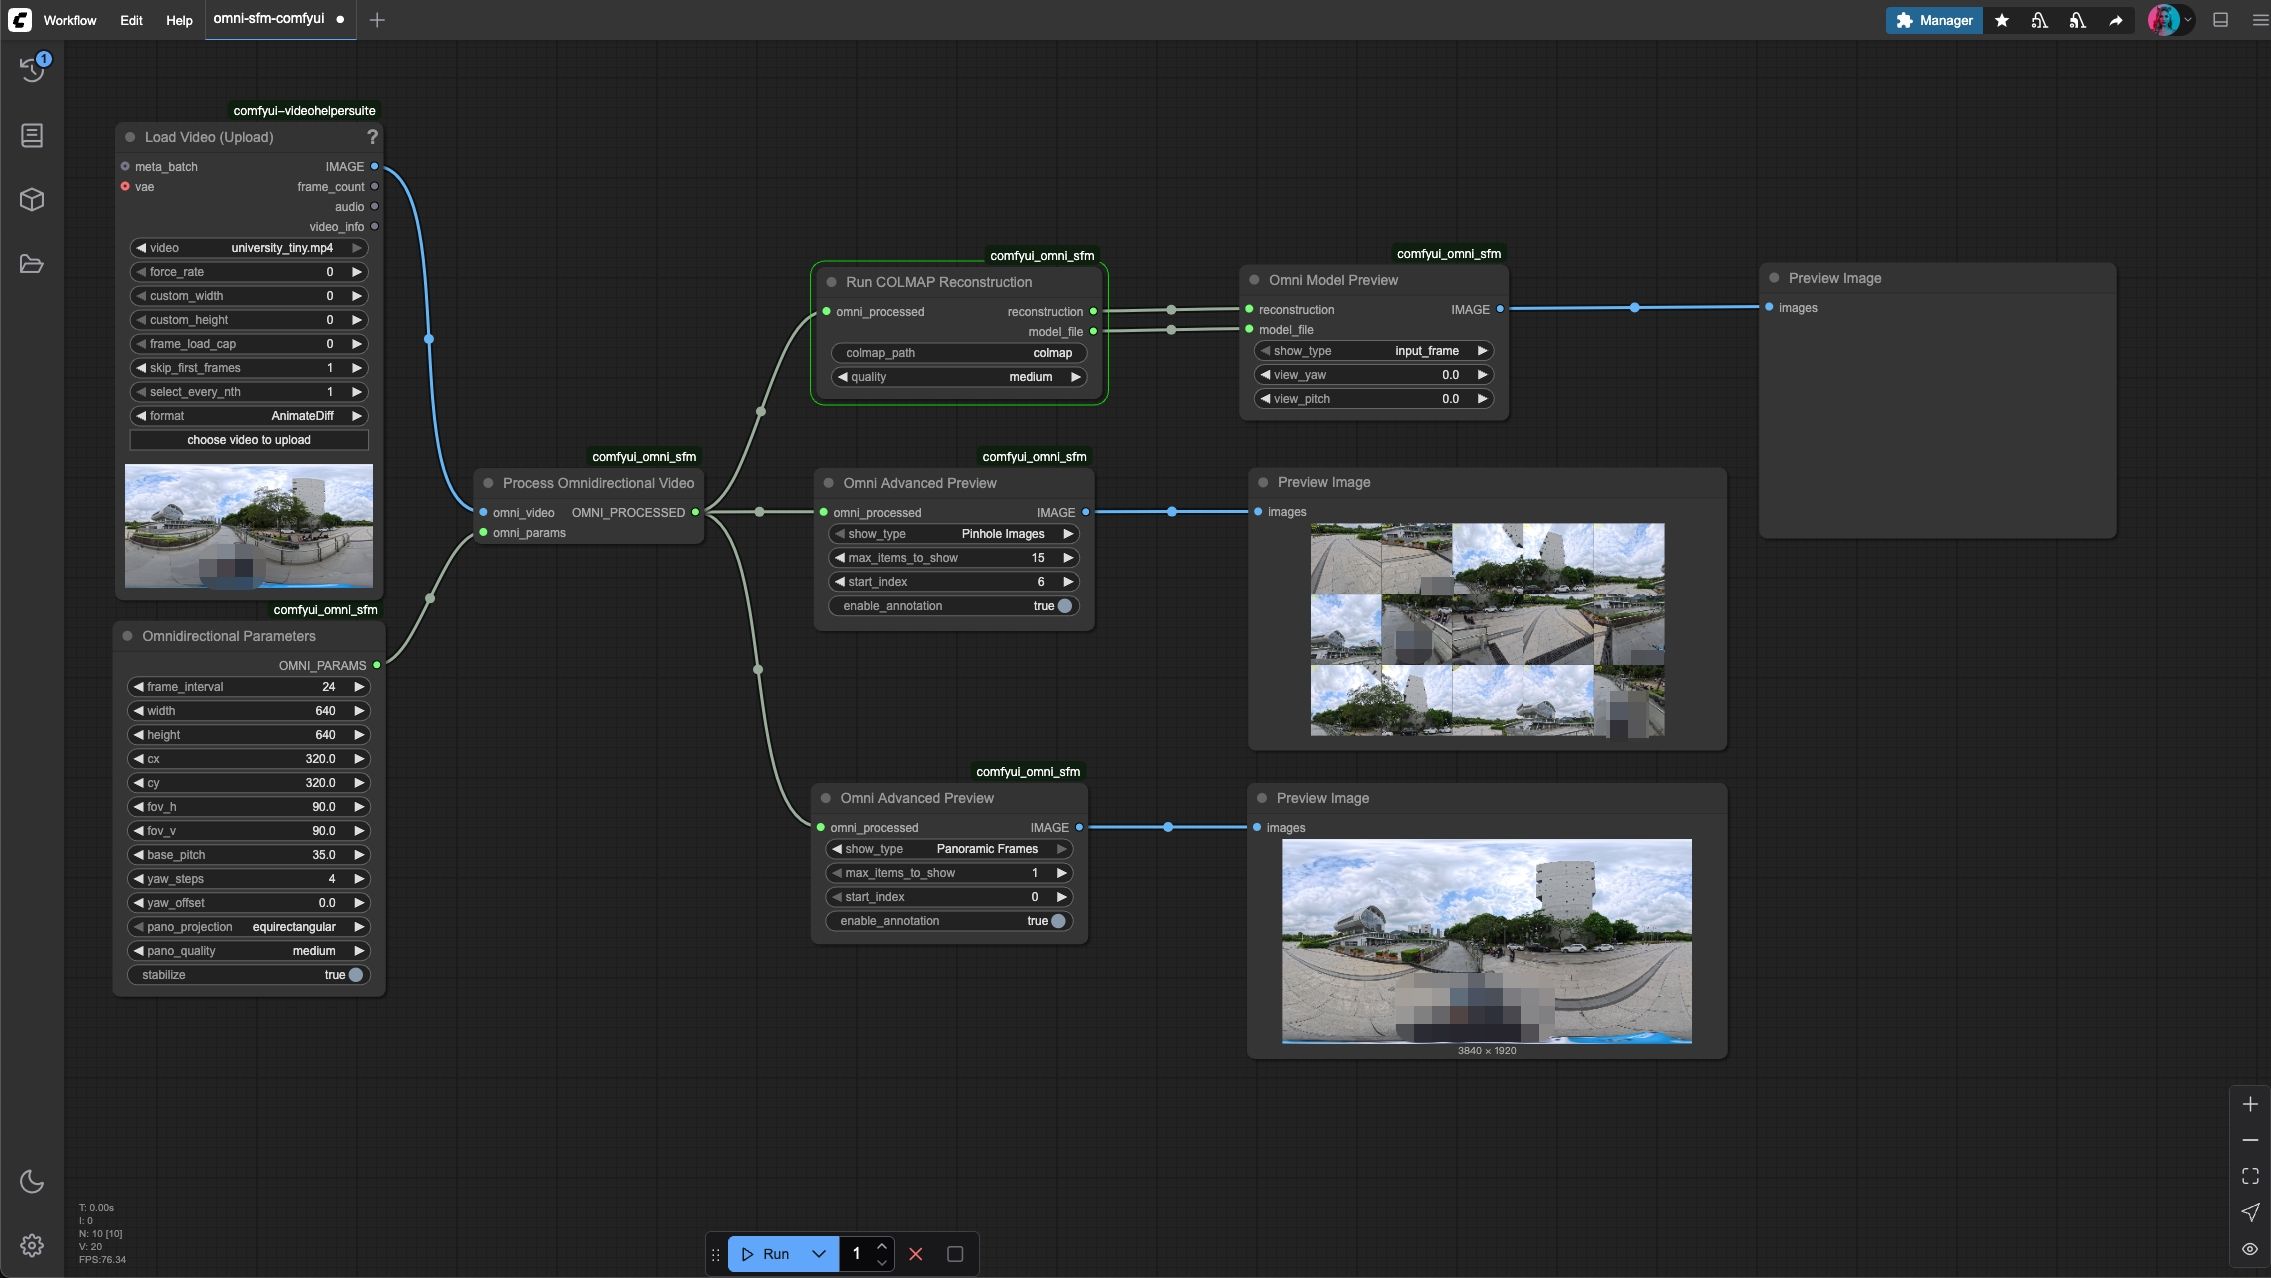Open settings gear icon
This screenshot has width=2271, height=1278.
coord(32,1245)
